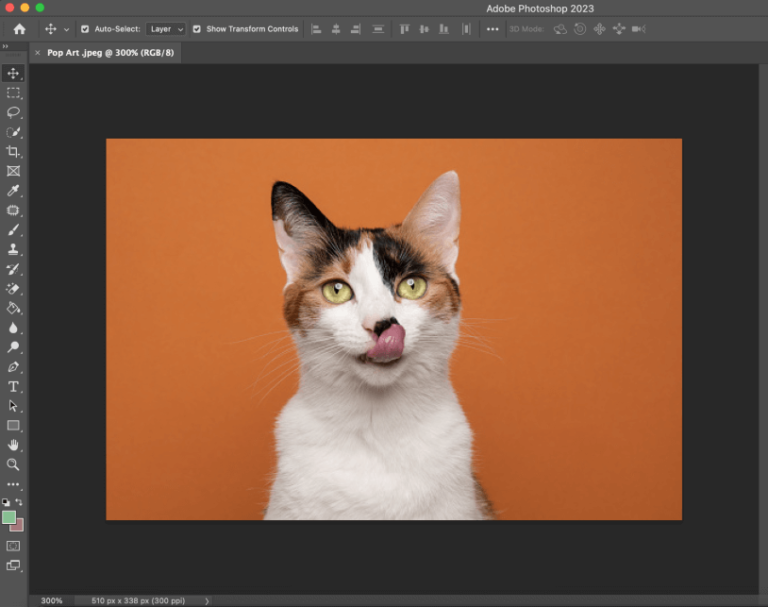Choose the Rectangular Marquee tool

13,93
